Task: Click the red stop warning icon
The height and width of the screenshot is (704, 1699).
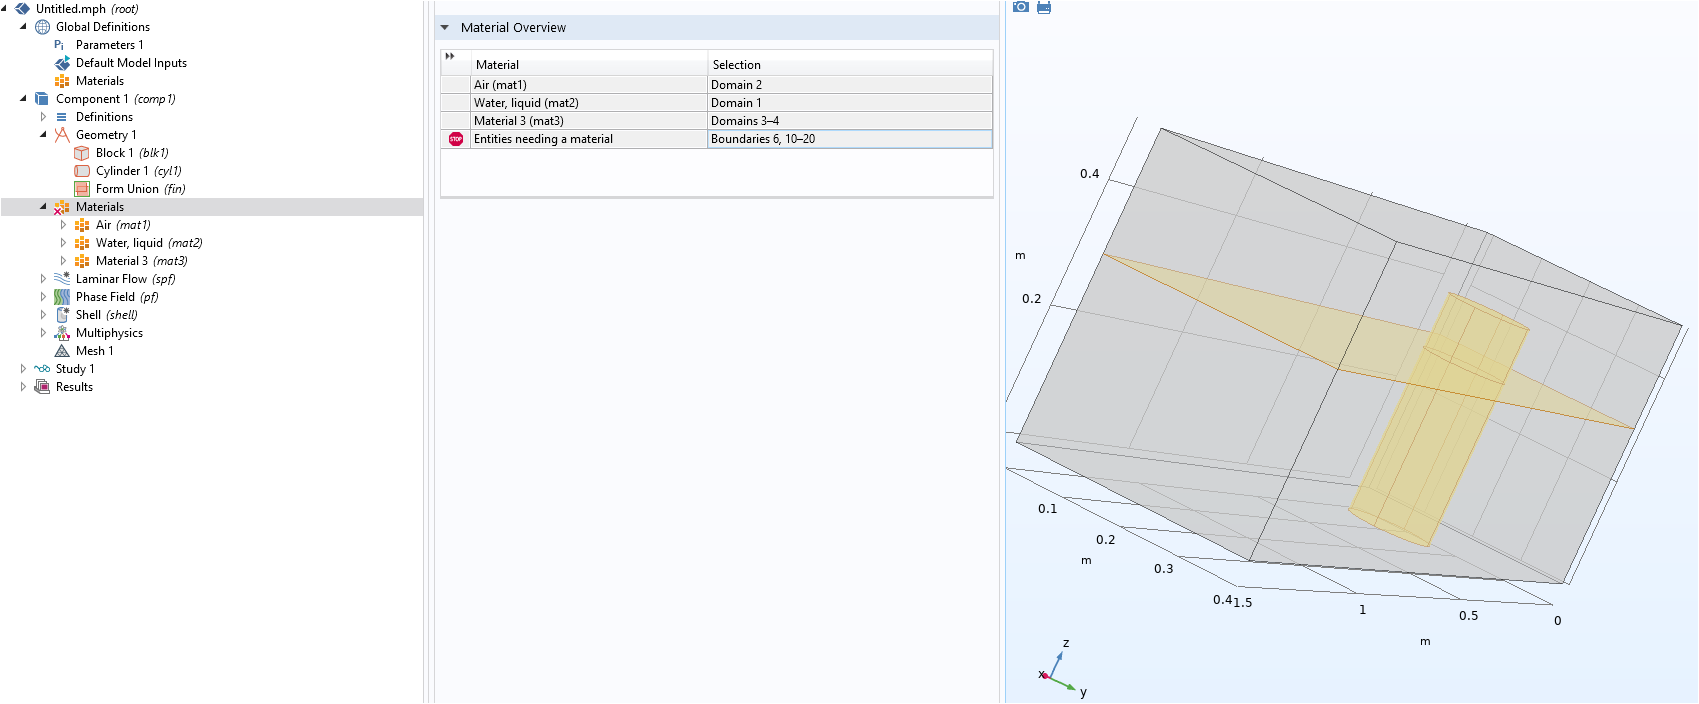Action: 456,139
